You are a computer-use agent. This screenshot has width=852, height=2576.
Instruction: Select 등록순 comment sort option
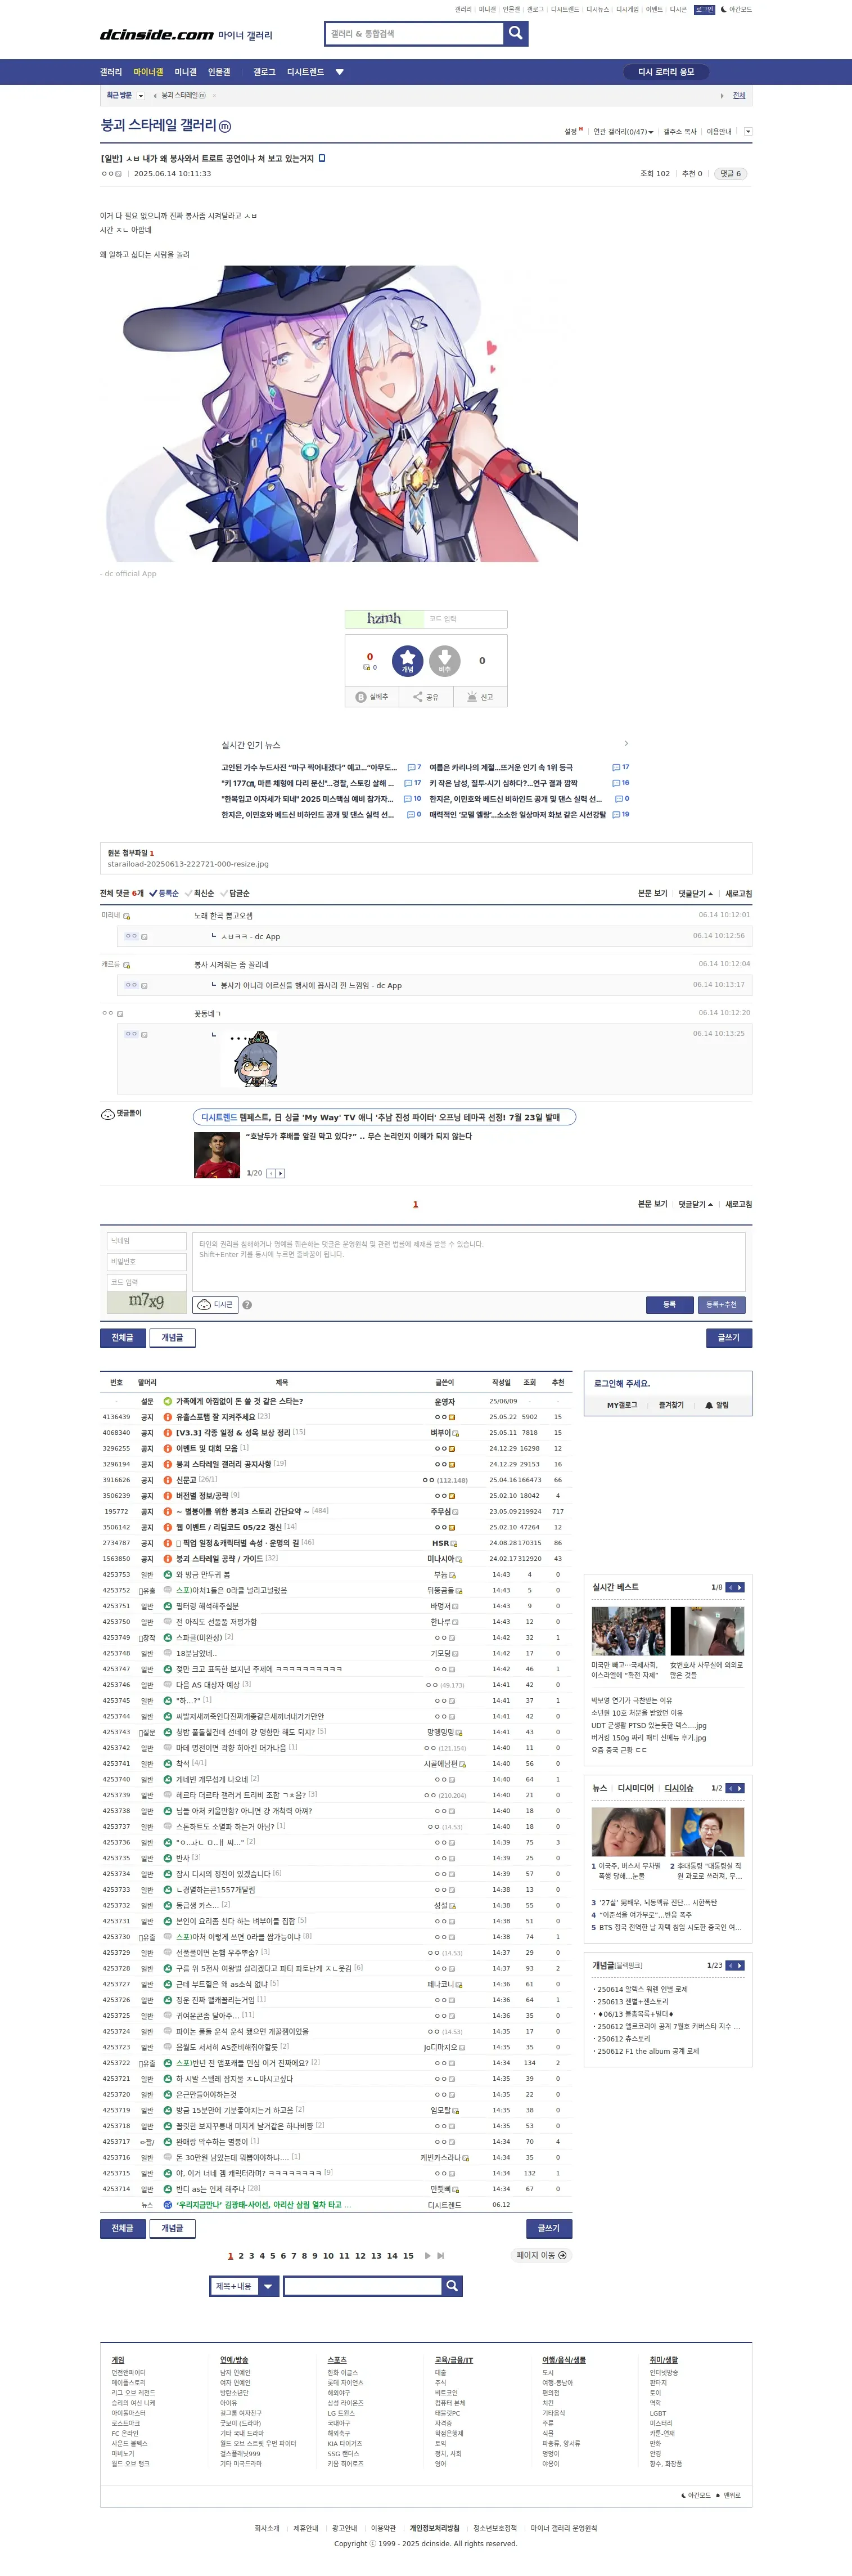164,893
